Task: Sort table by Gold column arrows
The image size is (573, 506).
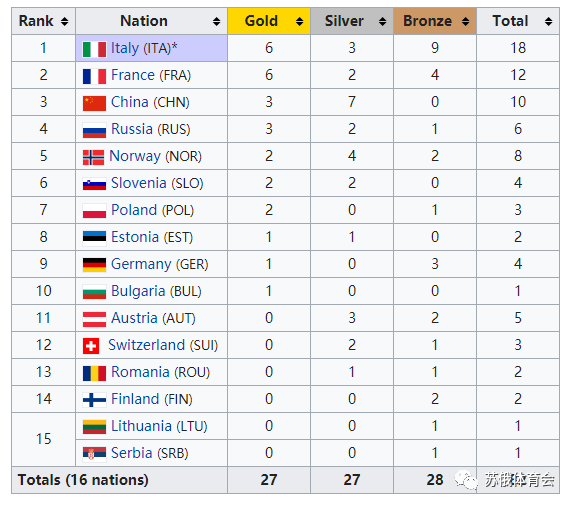Action: pyautogui.click(x=299, y=21)
